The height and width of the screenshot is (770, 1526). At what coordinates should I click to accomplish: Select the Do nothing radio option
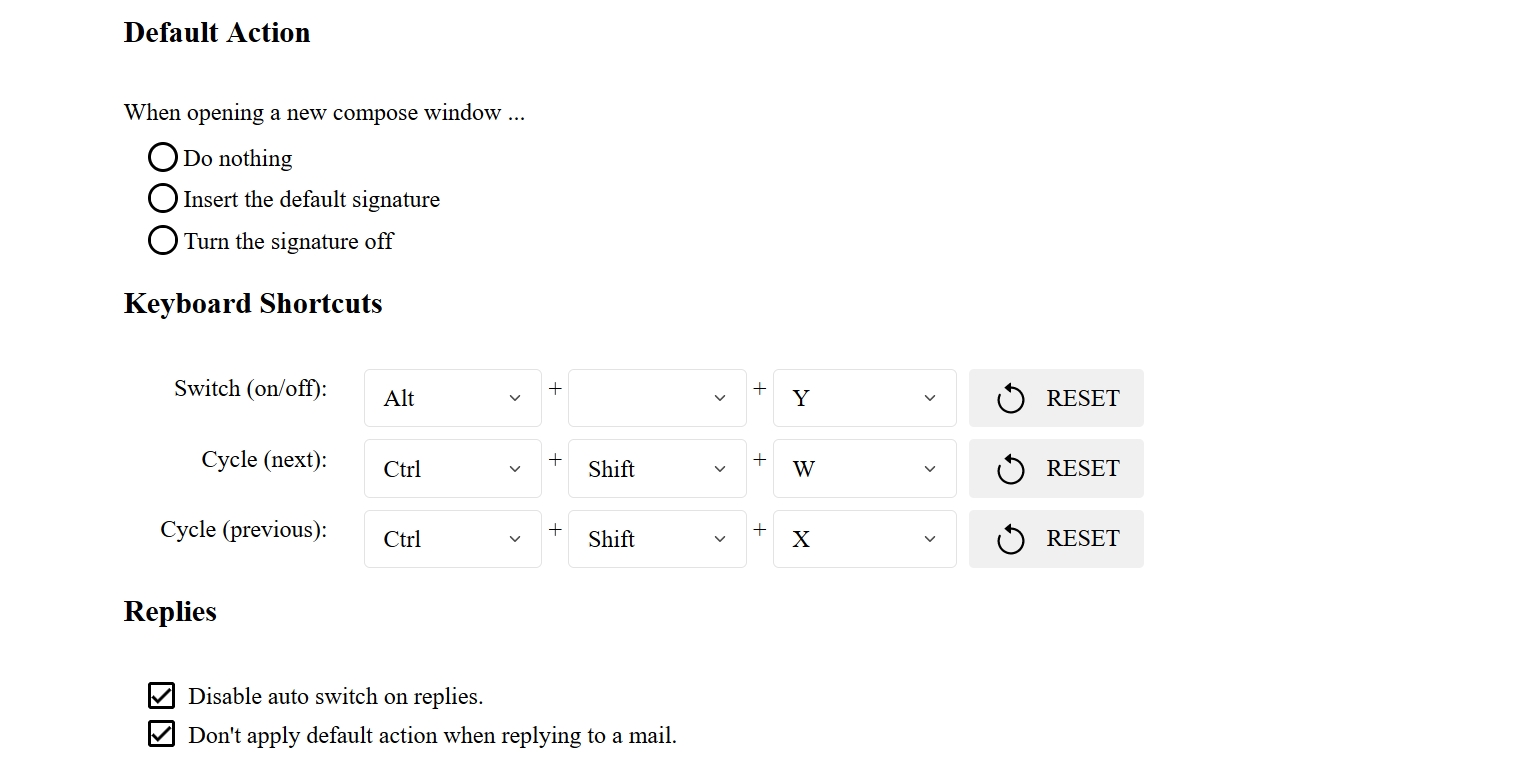point(162,158)
